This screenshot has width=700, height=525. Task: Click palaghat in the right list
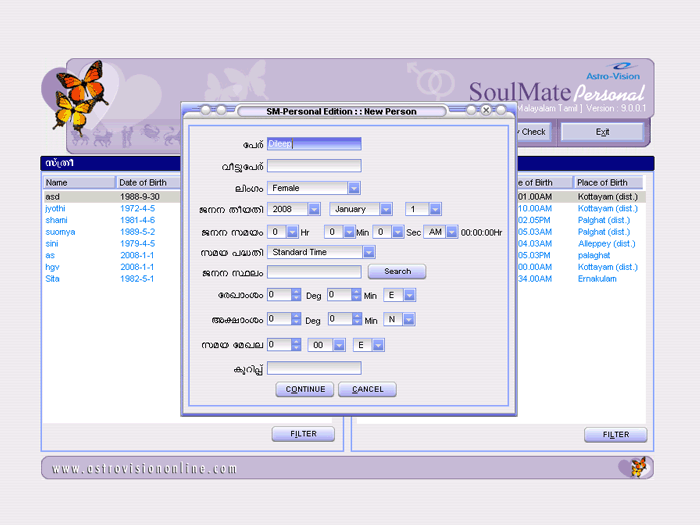tap(594, 255)
